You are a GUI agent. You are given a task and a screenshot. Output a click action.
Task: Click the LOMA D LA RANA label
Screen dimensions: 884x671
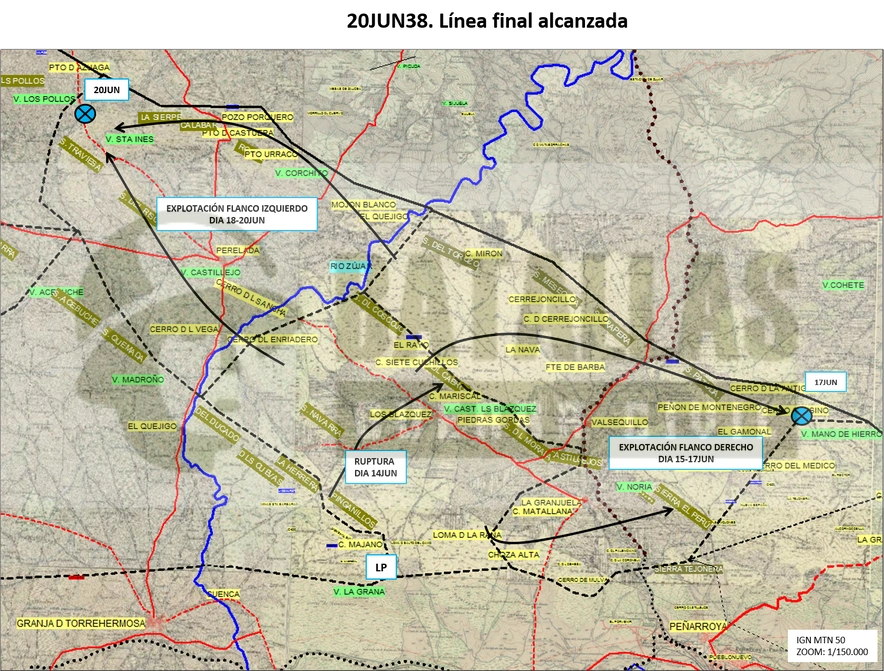467,535
